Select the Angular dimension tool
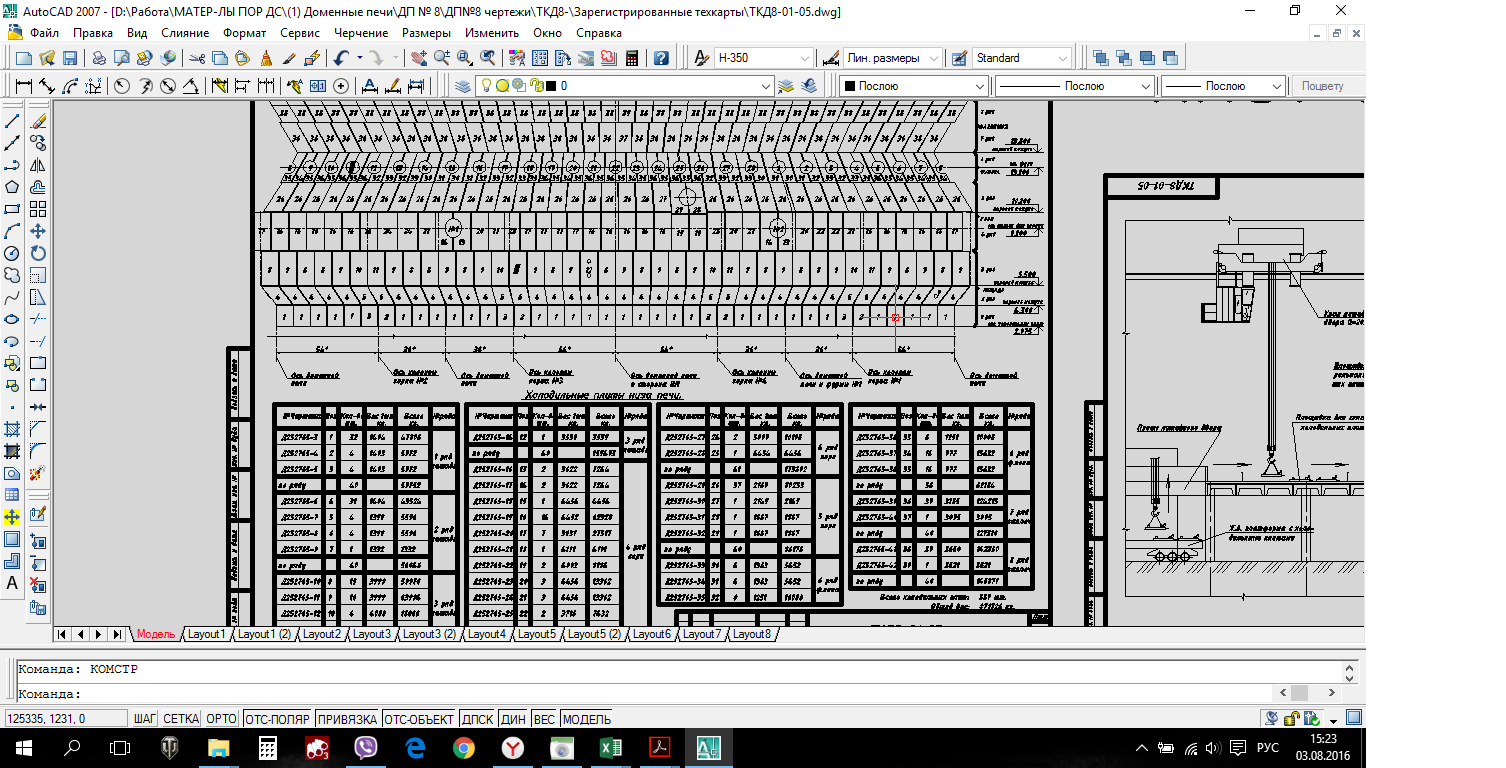 [x=191, y=86]
